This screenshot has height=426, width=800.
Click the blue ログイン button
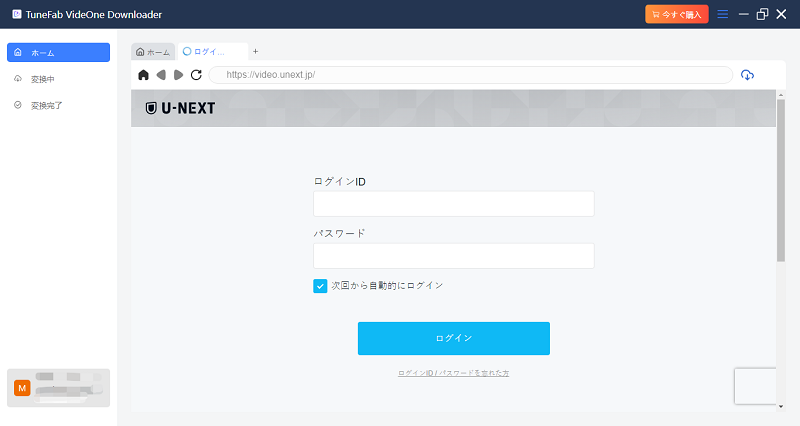454,338
